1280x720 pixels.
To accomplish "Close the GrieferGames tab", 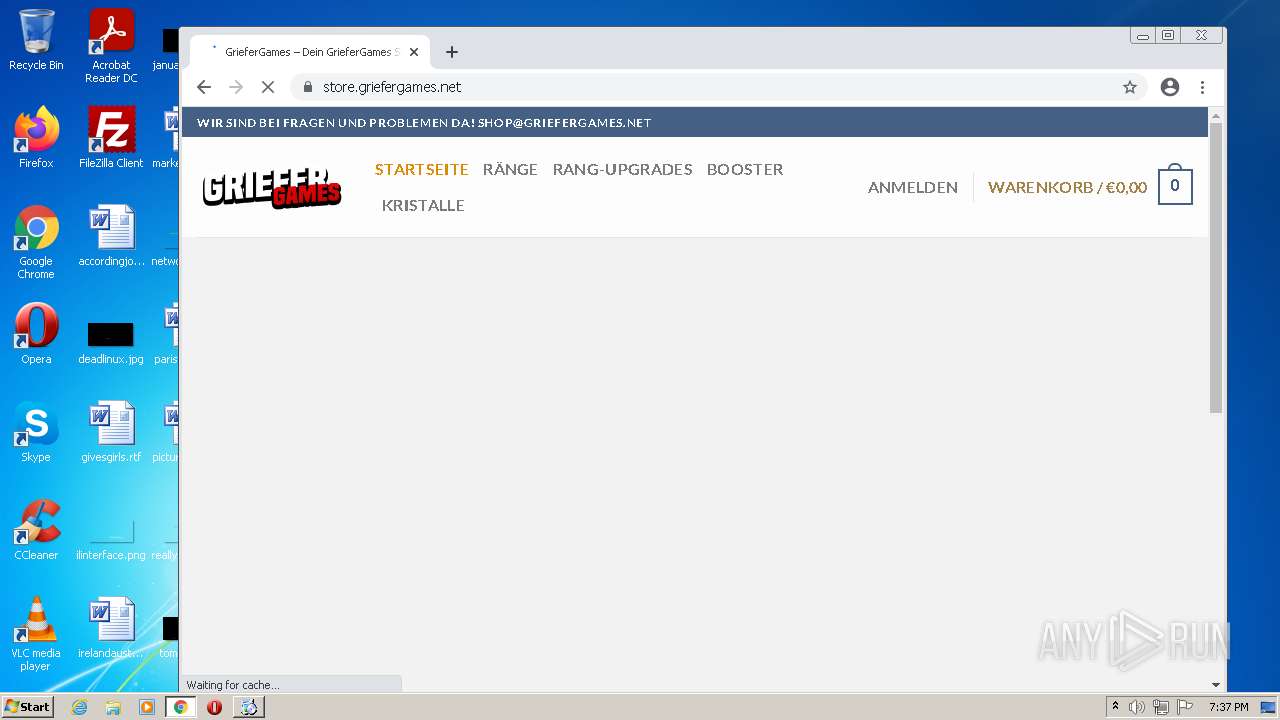I will click(414, 52).
